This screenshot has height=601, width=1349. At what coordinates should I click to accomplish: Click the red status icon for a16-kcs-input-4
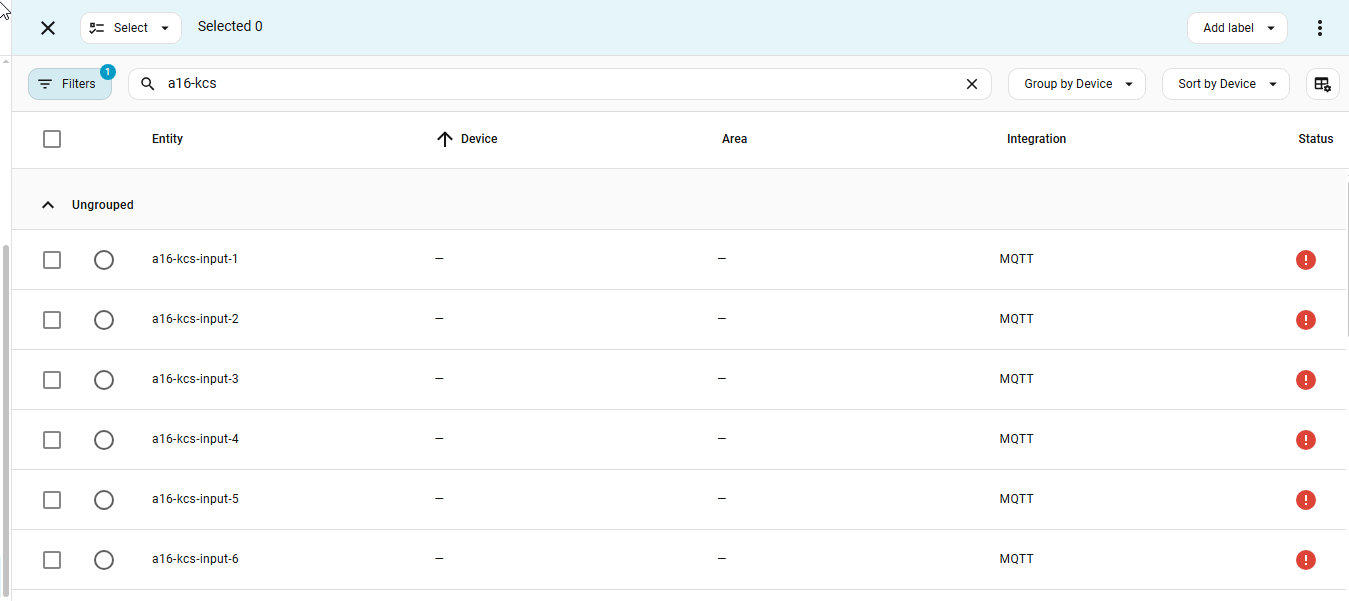(1305, 440)
